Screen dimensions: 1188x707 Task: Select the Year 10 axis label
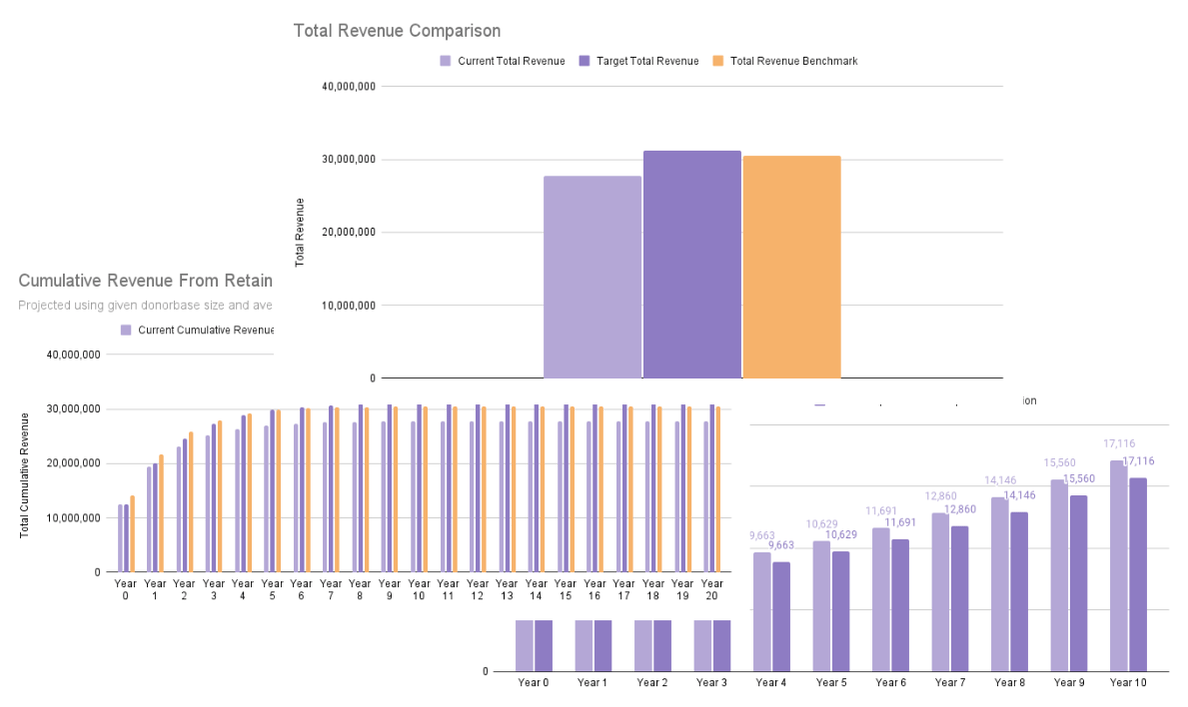1128,682
